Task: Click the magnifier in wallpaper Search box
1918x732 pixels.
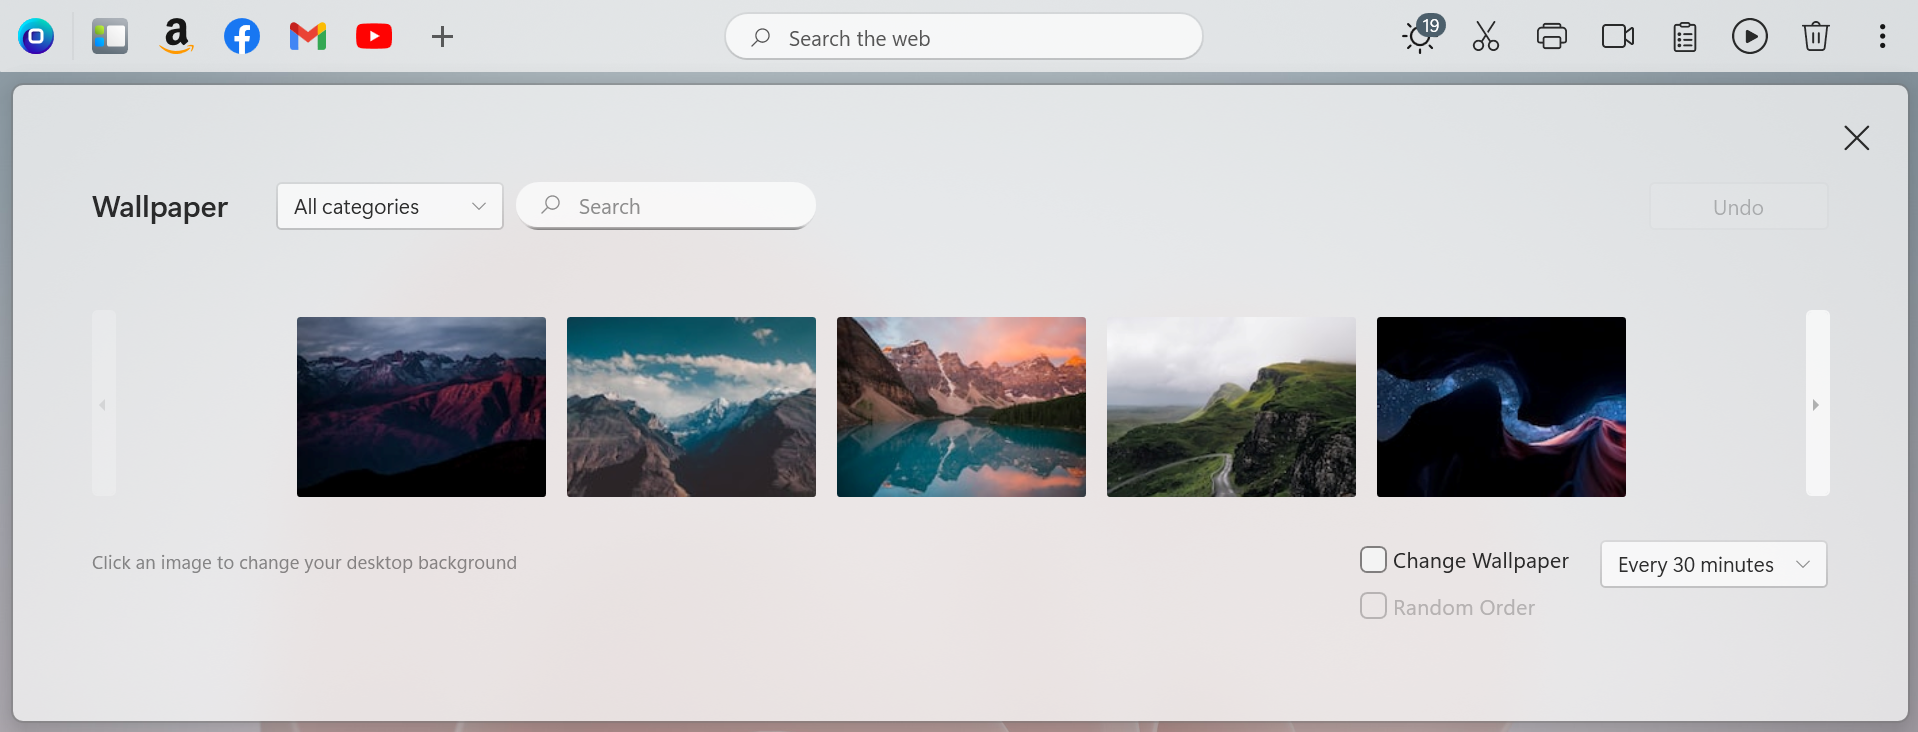Action: pyautogui.click(x=551, y=205)
